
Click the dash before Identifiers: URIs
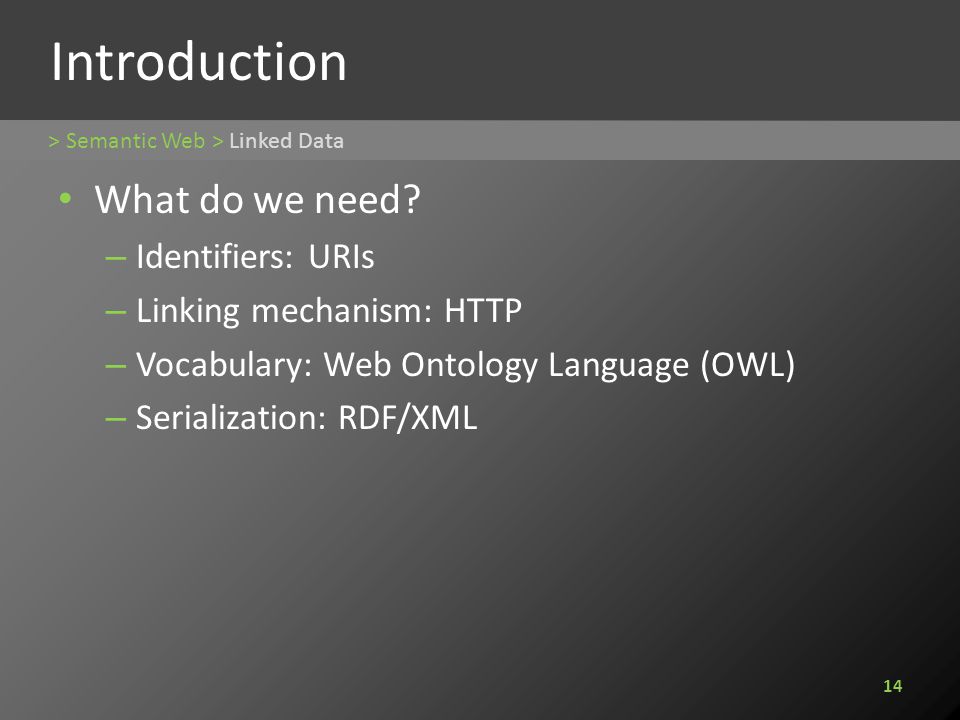(115, 258)
